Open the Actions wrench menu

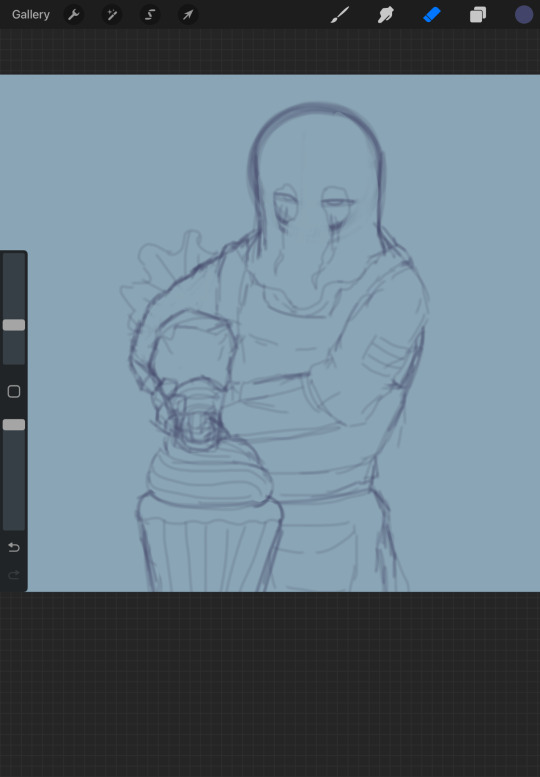click(x=74, y=15)
